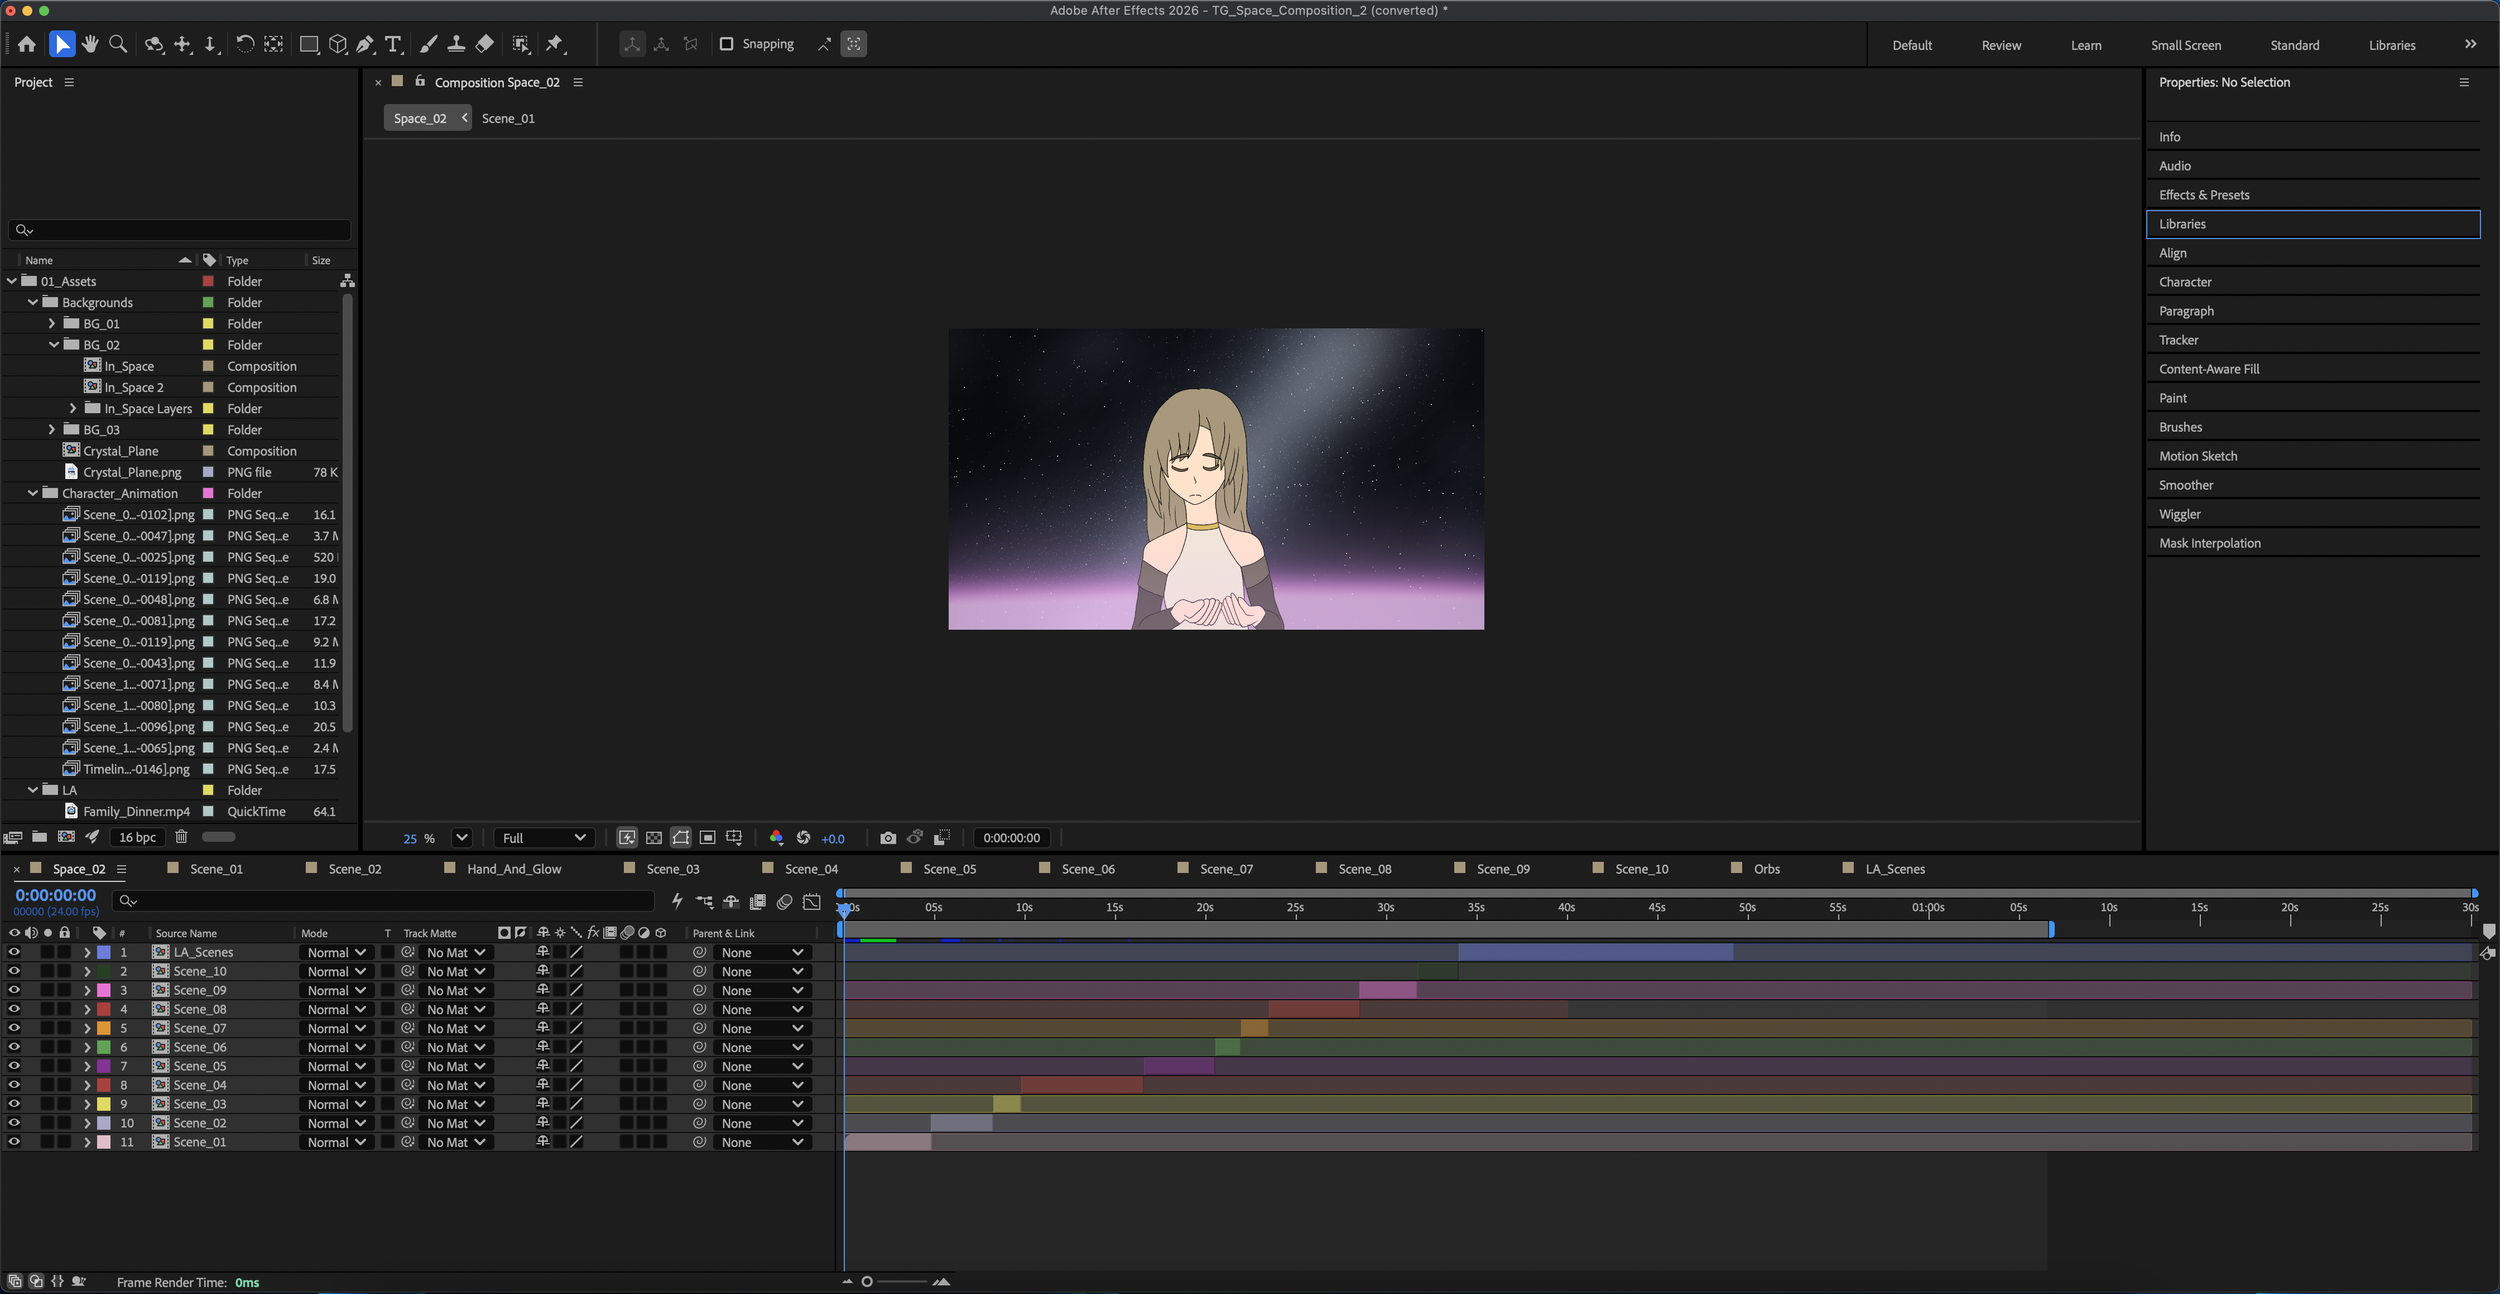Hide the Scene_10 layer using its eye
2500x1294 pixels.
point(14,971)
